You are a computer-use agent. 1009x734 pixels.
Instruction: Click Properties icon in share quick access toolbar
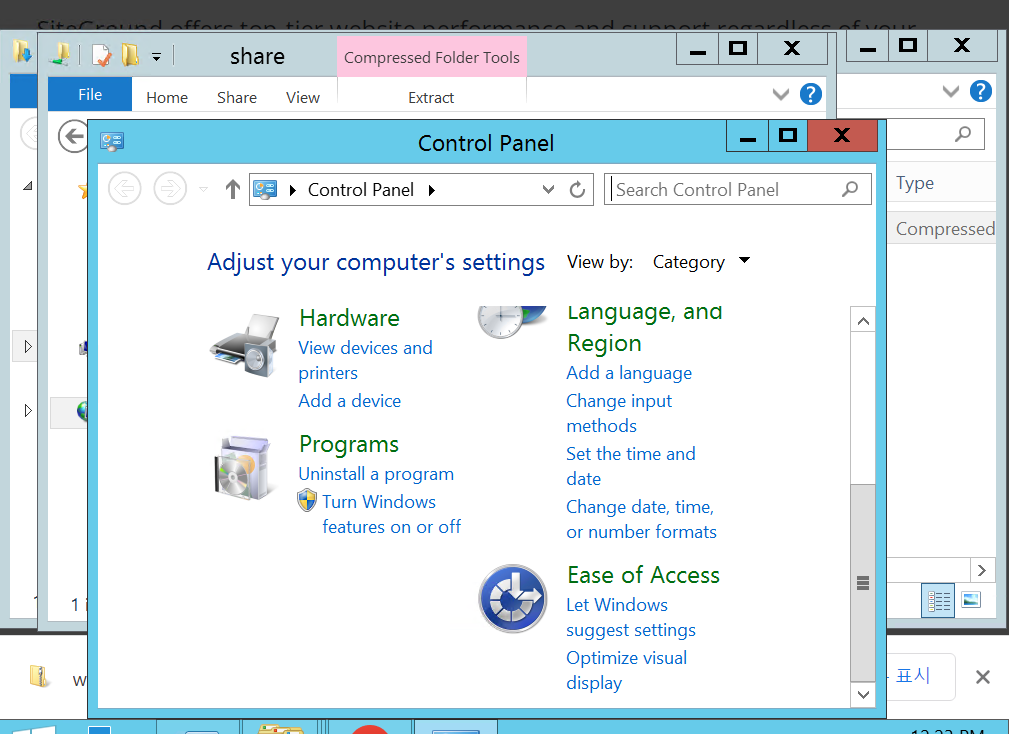point(101,55)
